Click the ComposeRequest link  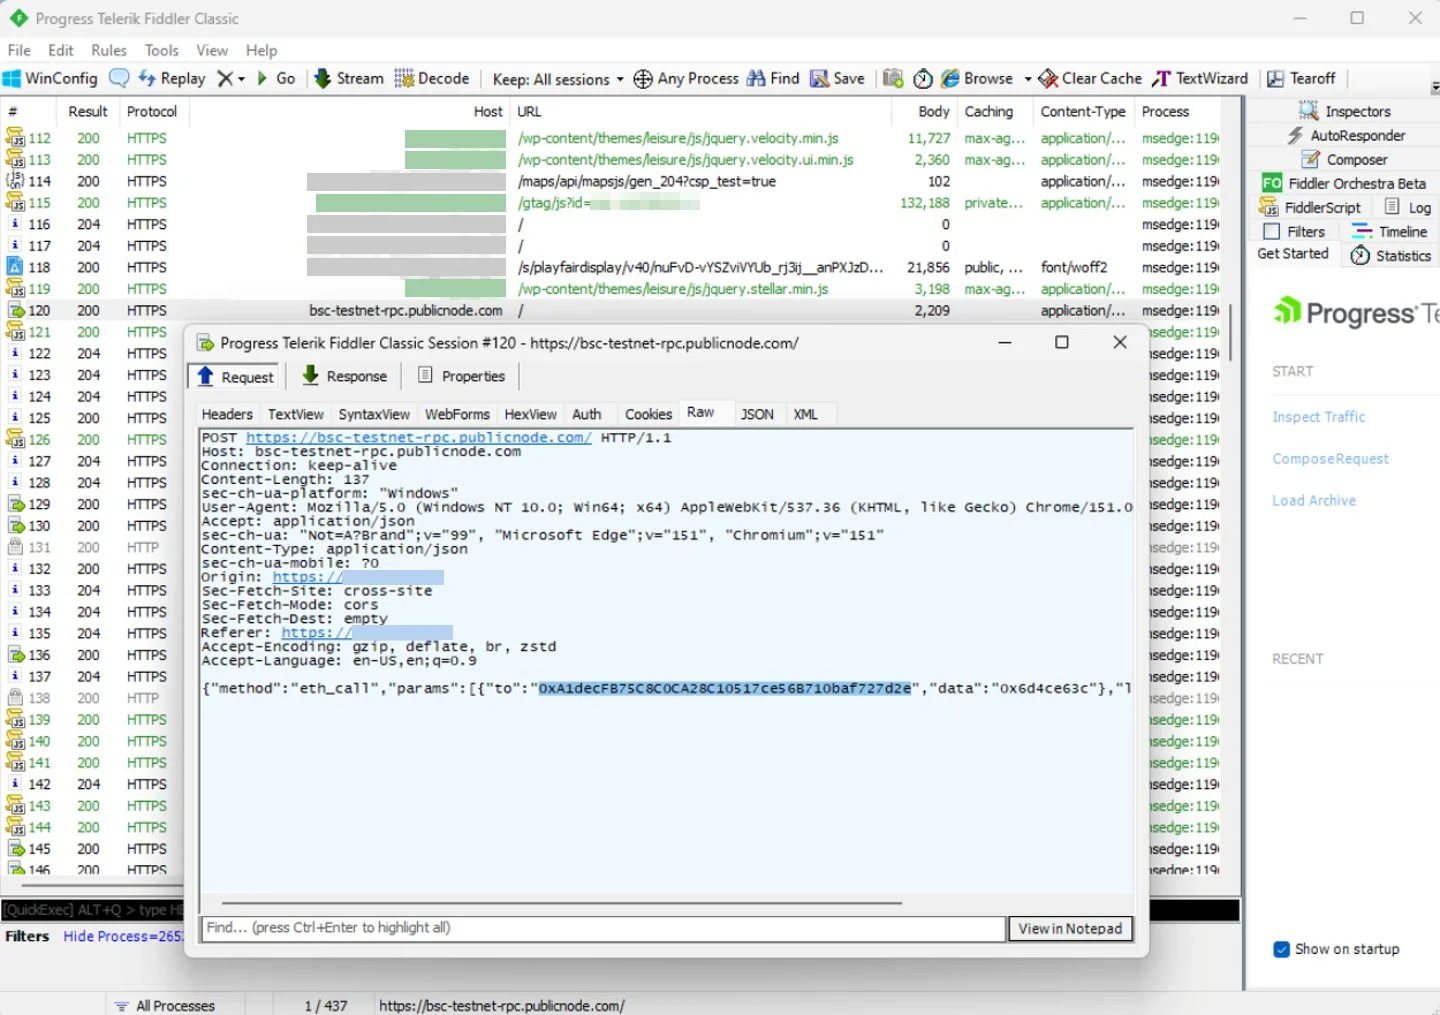tap(1330, 459)
